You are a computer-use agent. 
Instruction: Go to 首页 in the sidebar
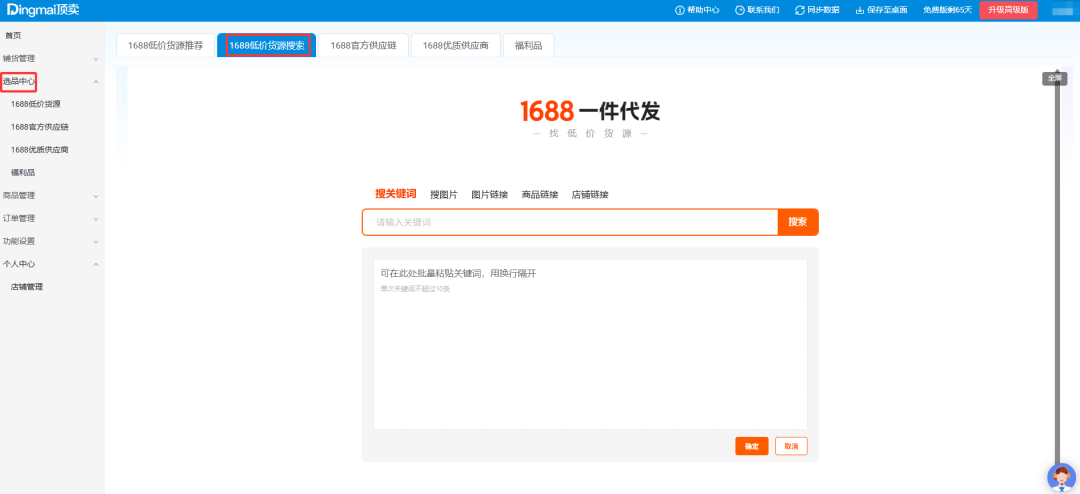coord(12,35)
